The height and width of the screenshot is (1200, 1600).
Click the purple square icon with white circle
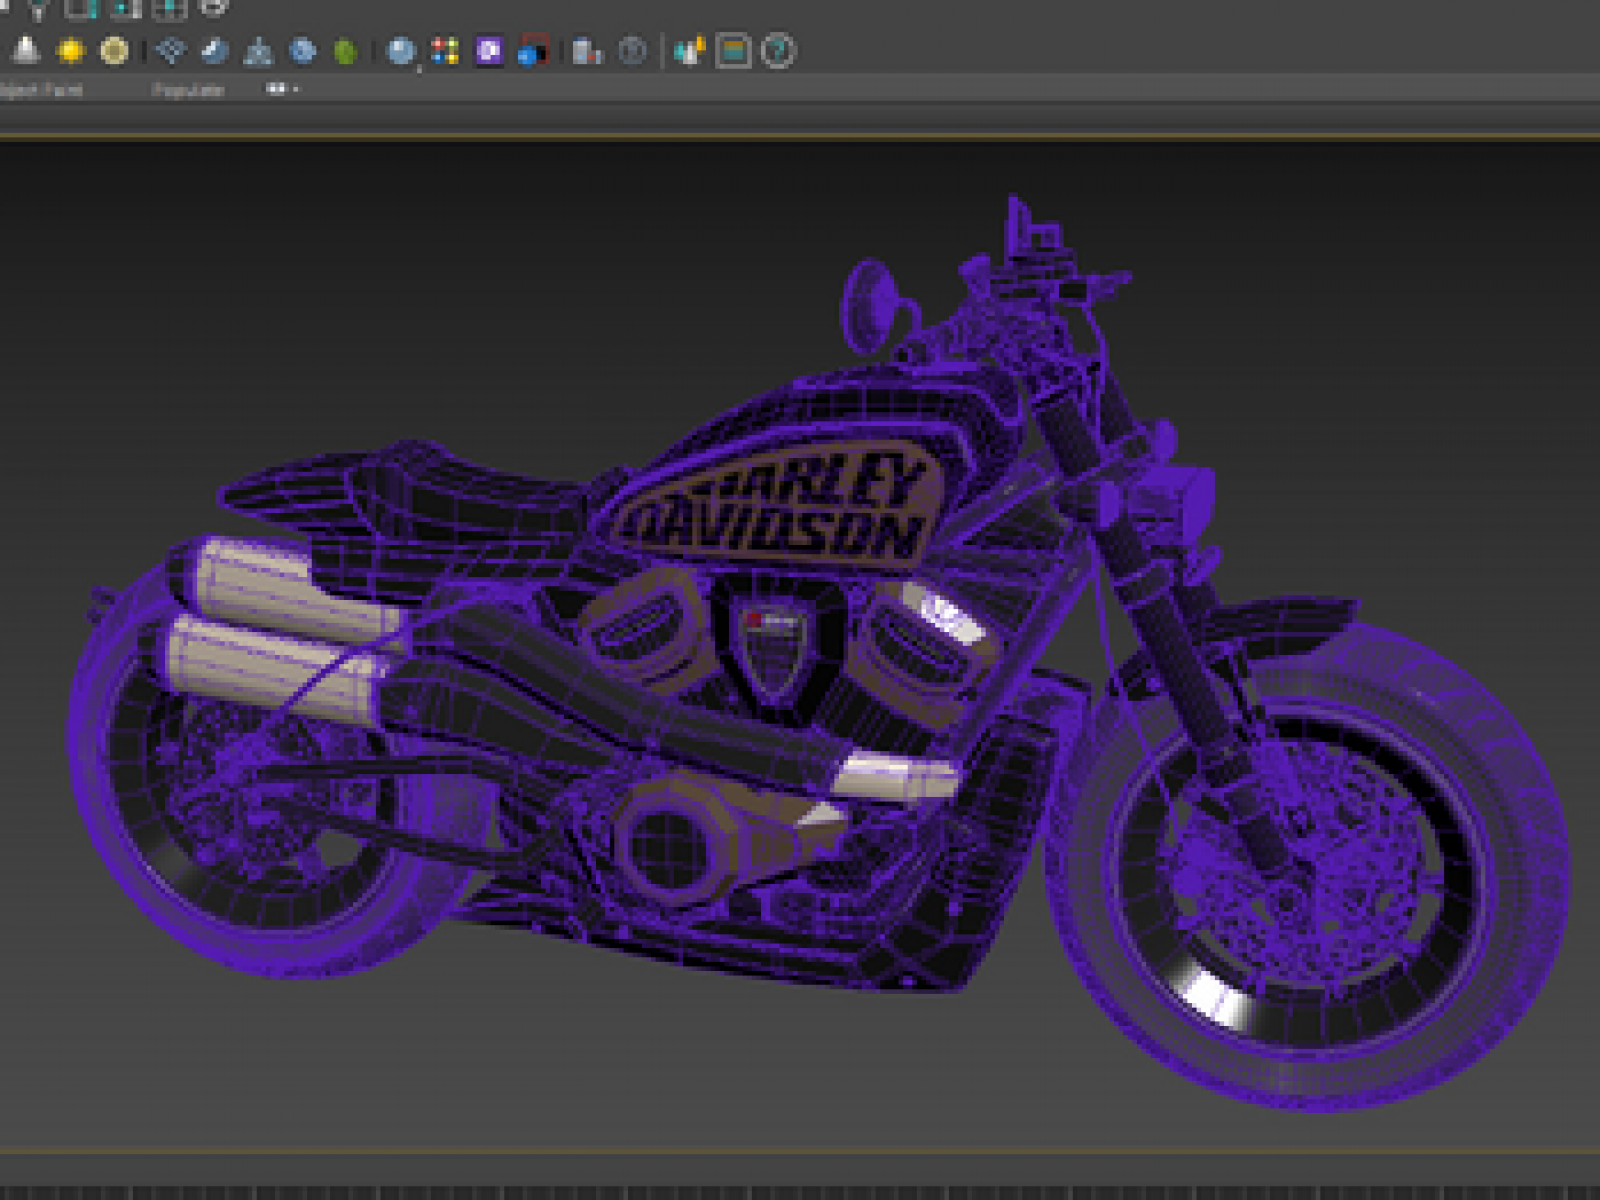pos(489,50)
